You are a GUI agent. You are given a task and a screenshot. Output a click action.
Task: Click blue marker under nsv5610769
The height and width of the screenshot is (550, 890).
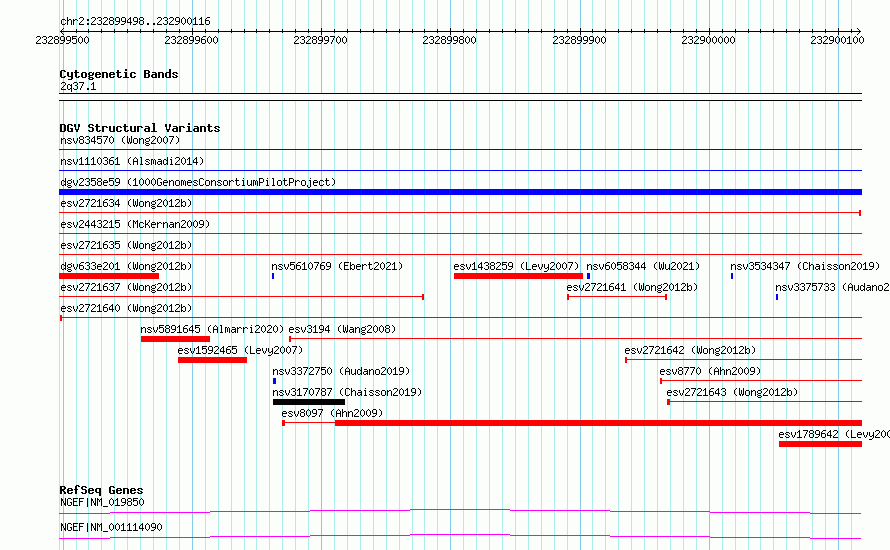pos(273,276)
